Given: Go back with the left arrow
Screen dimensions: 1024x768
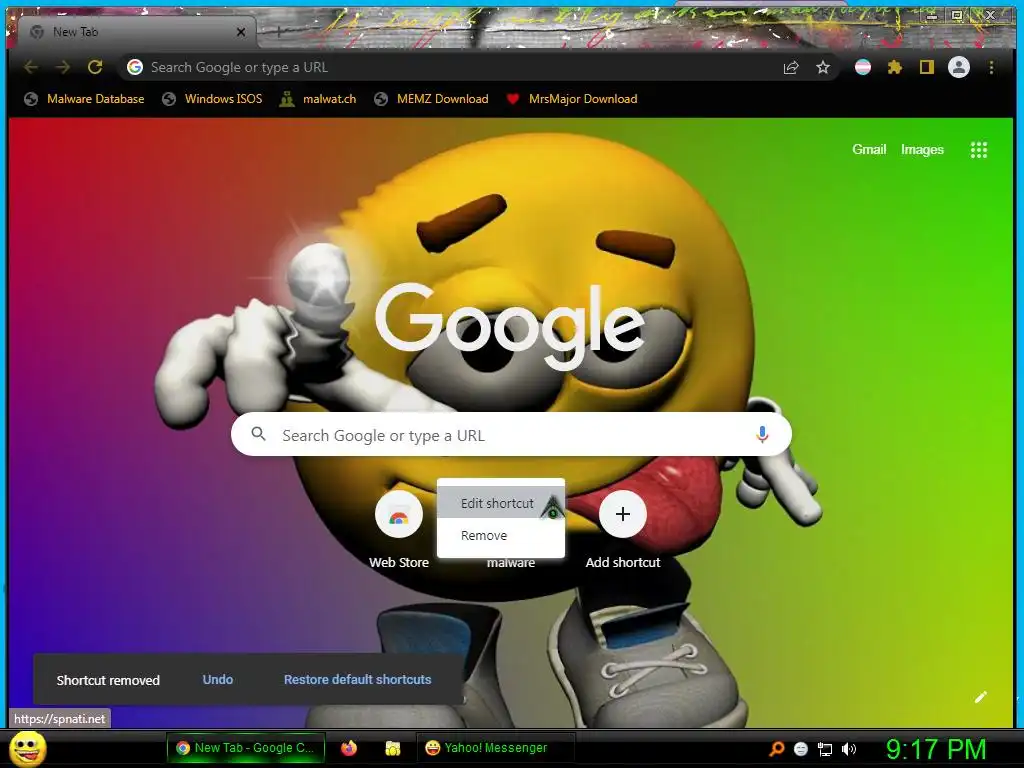Looking at the screenshot, I should [31, 67].
